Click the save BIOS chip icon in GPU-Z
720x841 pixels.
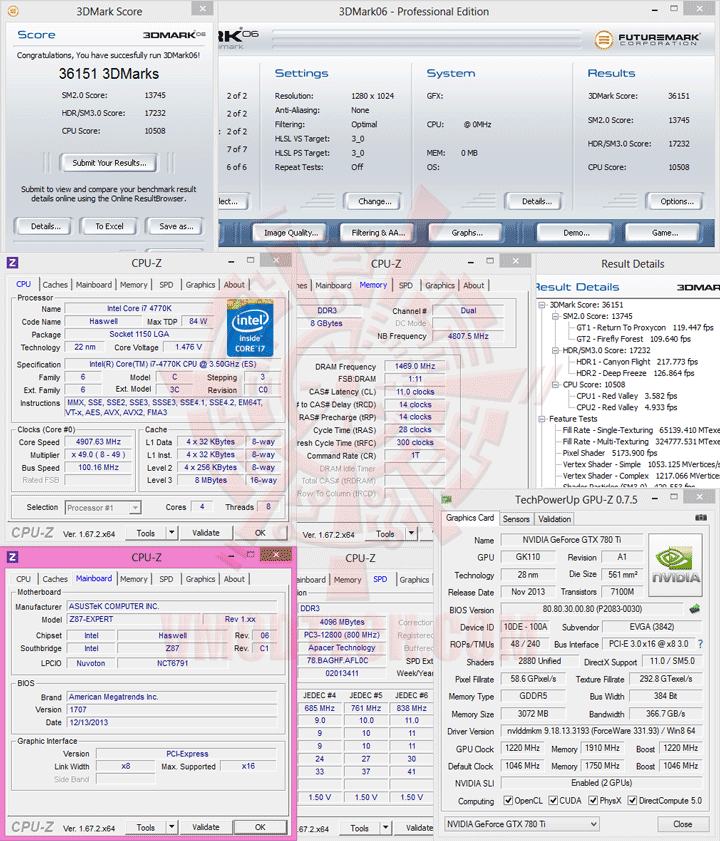click(695, 609)
